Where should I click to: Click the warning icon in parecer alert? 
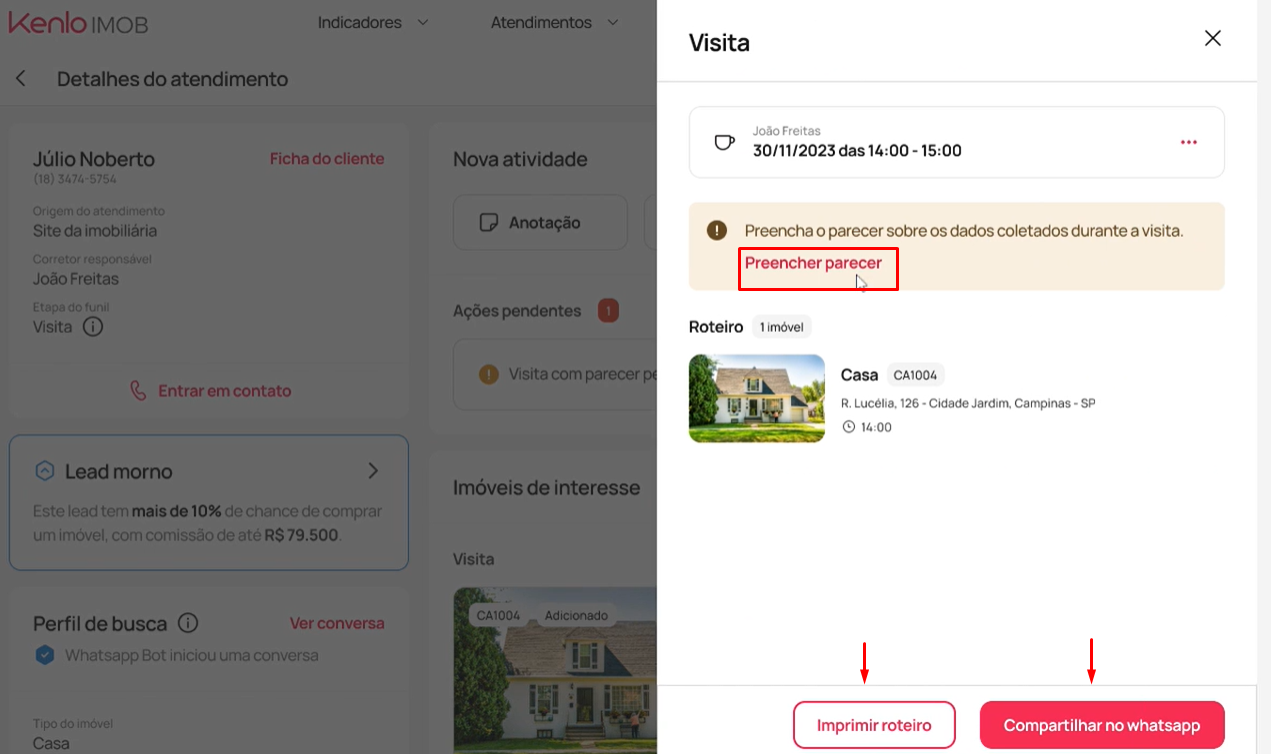pyautogui.click(x=716, y=231)
